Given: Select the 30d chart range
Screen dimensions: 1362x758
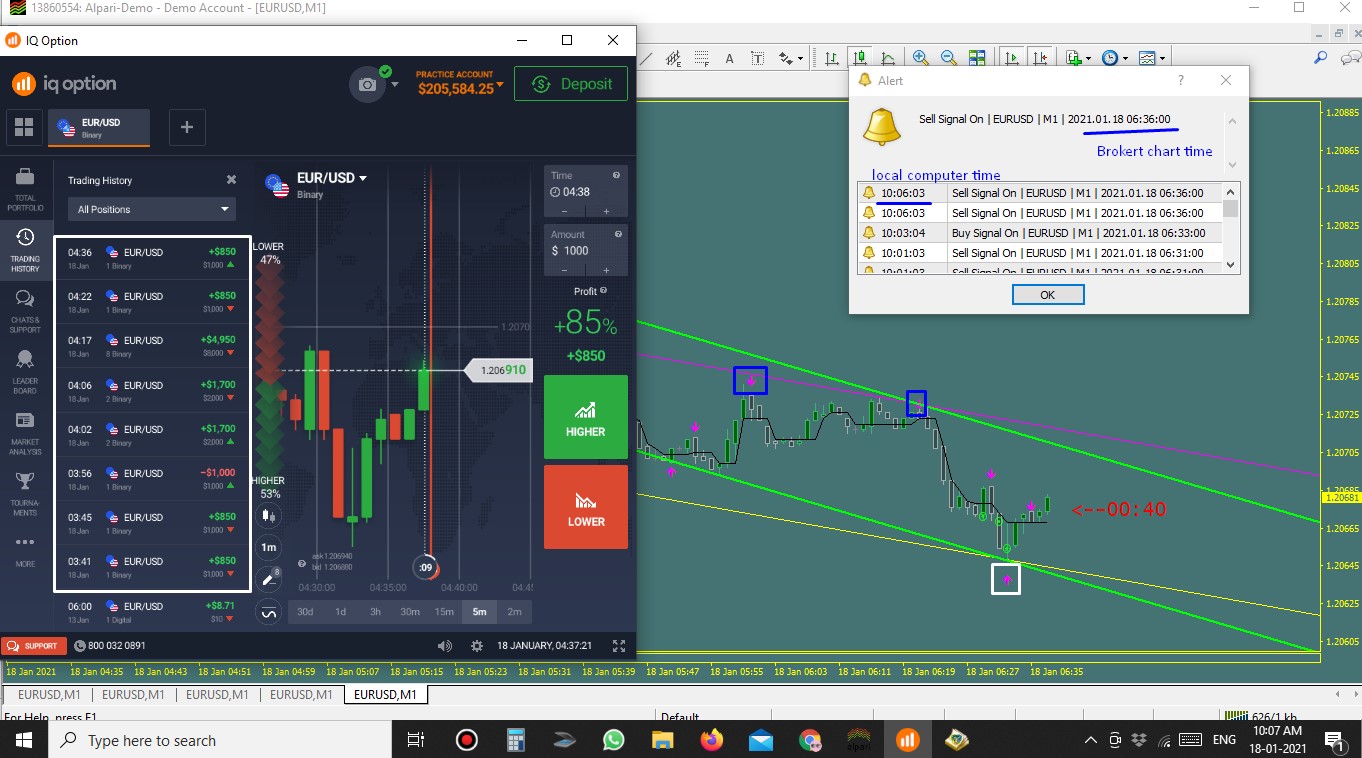Looking at the screenshot, I should point(305,612).
